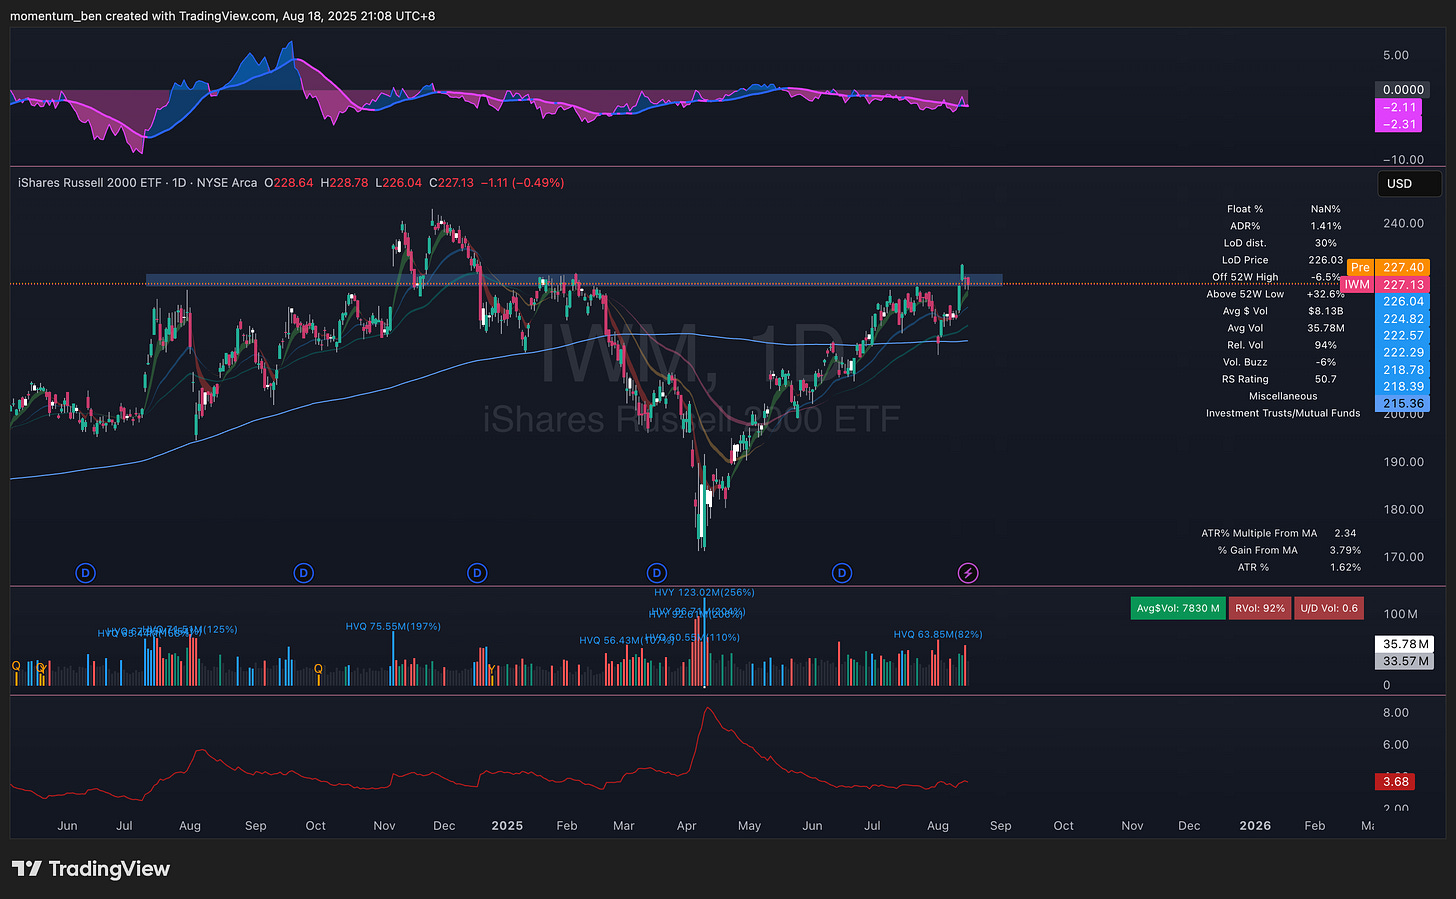Select the blue 224.82 price tag
This screenshot has width=1456, height=899.
pyautogui.click(x=1403, y=319)
